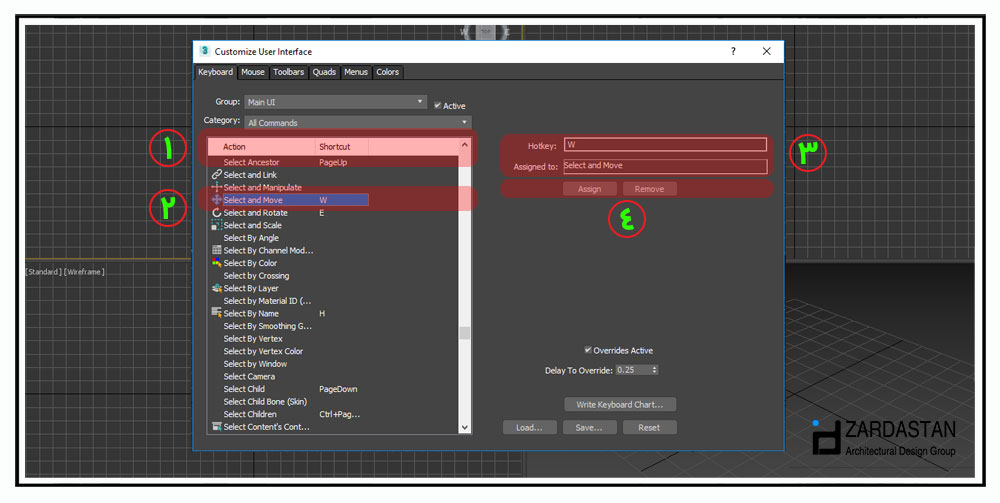Click the Select By Channel Mod icon
Image resolution: width=1000 pixels, height=503 pixels.
217,250
